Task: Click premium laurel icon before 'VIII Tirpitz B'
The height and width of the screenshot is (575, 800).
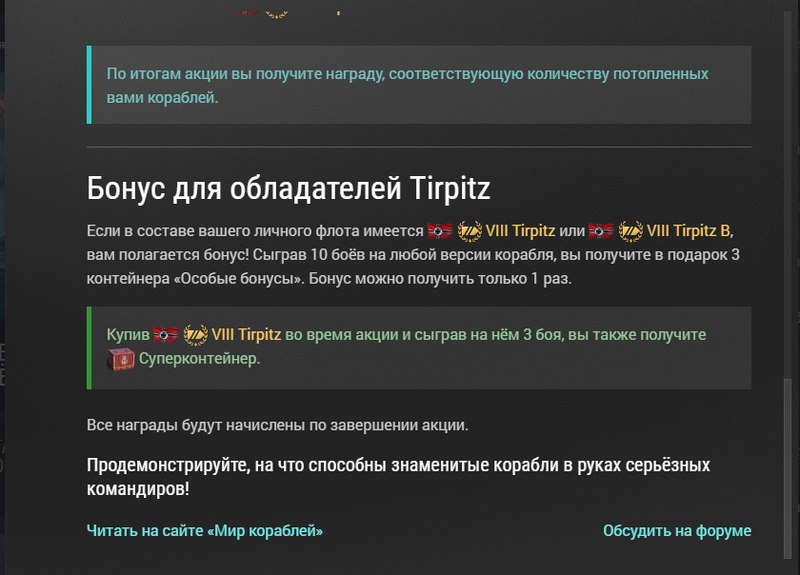Action: pyautogui.click(x=631, y=231)
